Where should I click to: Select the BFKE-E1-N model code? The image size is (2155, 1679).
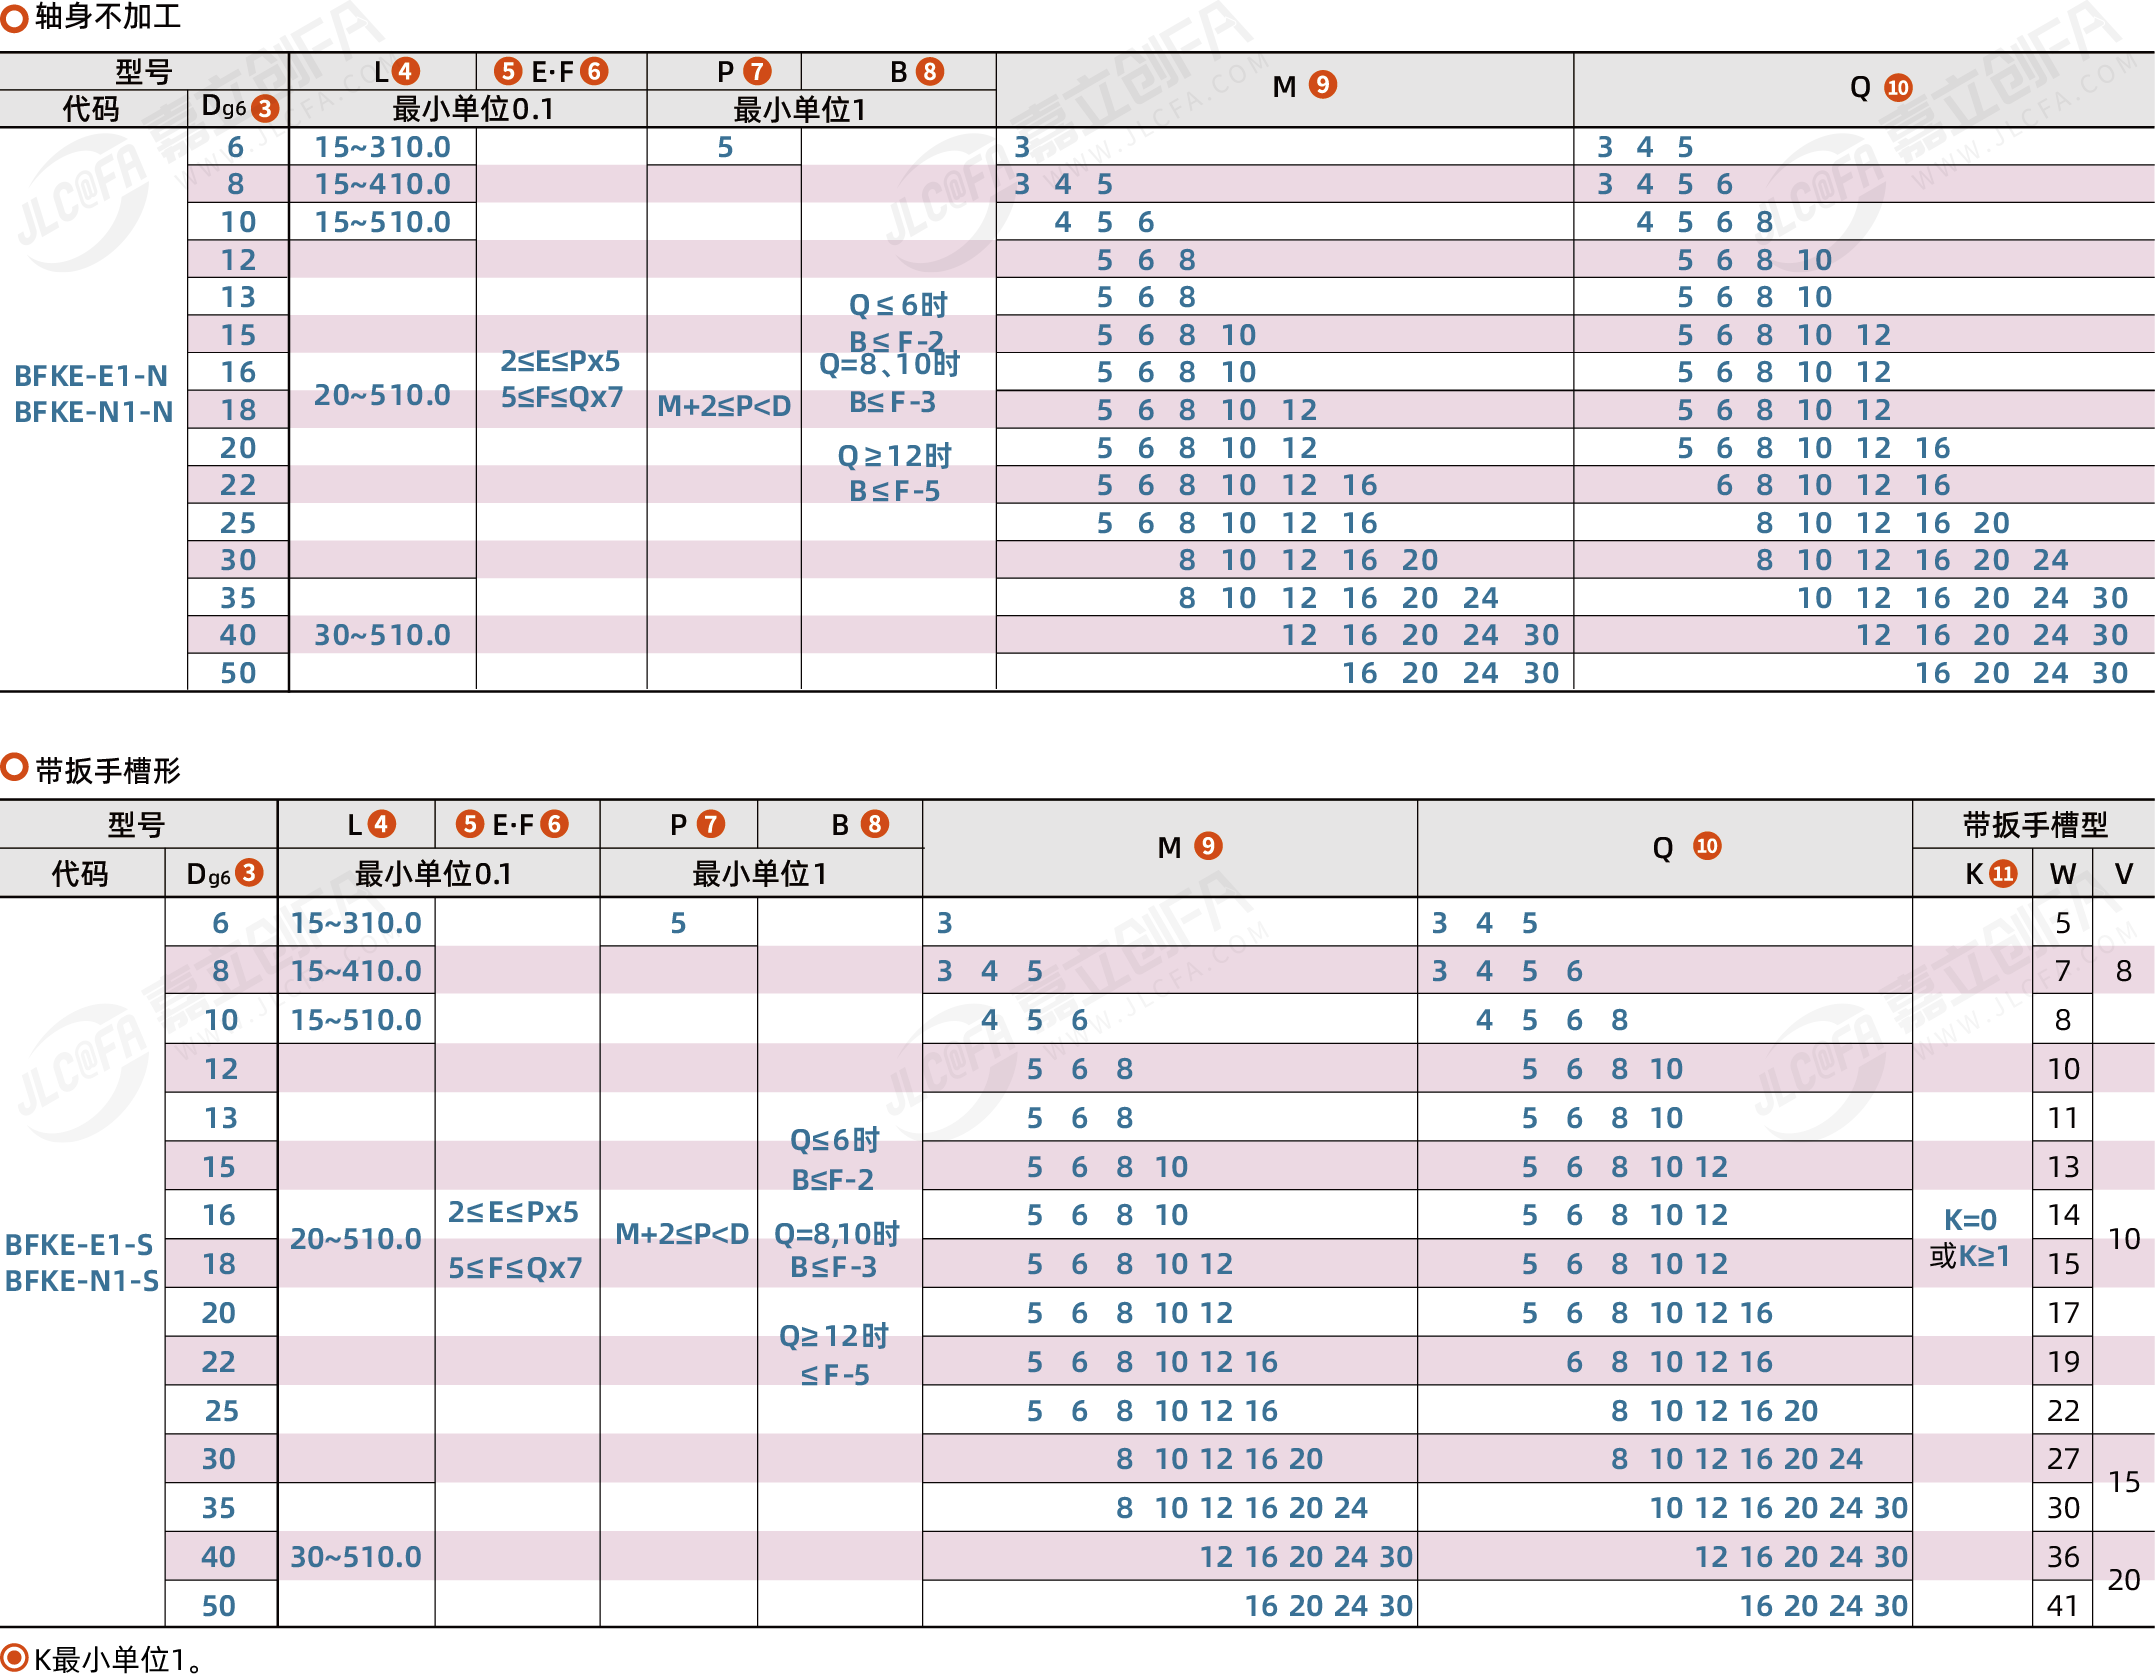(90, 376)
